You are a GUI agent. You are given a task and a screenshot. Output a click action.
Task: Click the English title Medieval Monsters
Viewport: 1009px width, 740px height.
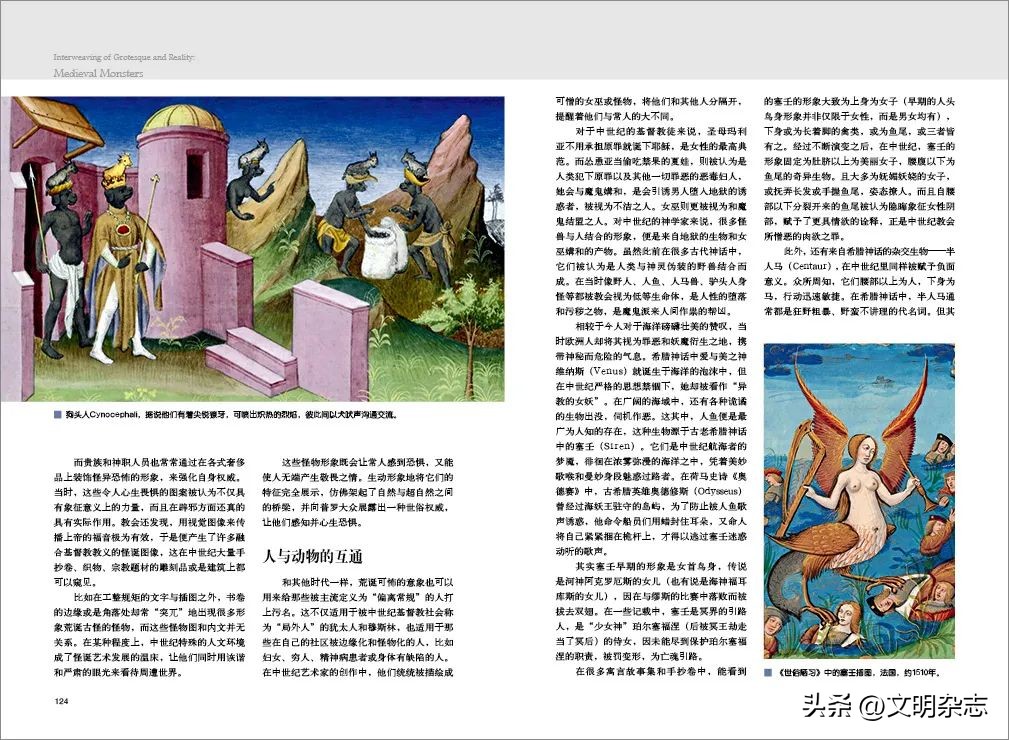point(97,74)
